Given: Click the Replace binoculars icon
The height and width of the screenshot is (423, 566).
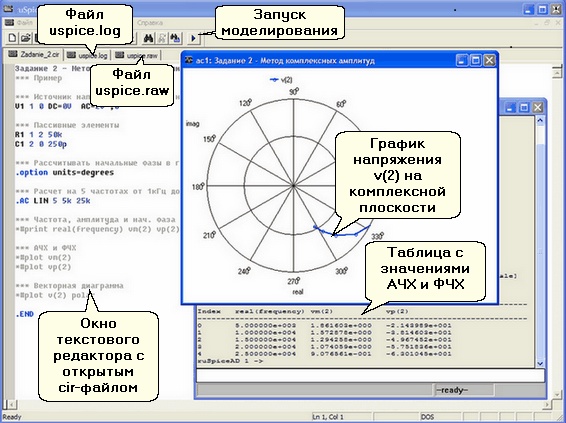Looking at the screenshot, I should pyautogui.click(x=176, y=38).
